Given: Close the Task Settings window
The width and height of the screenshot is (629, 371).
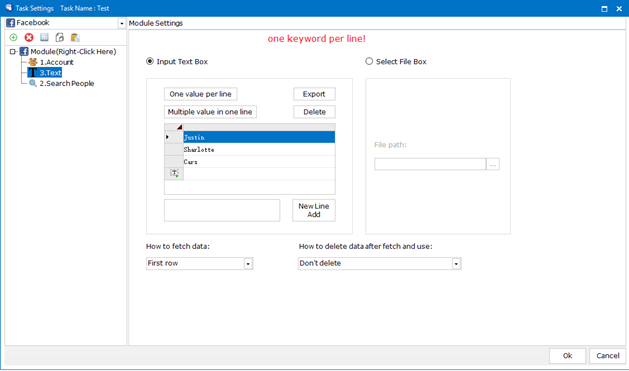Looking at the screenshot, I should (619, 8).
